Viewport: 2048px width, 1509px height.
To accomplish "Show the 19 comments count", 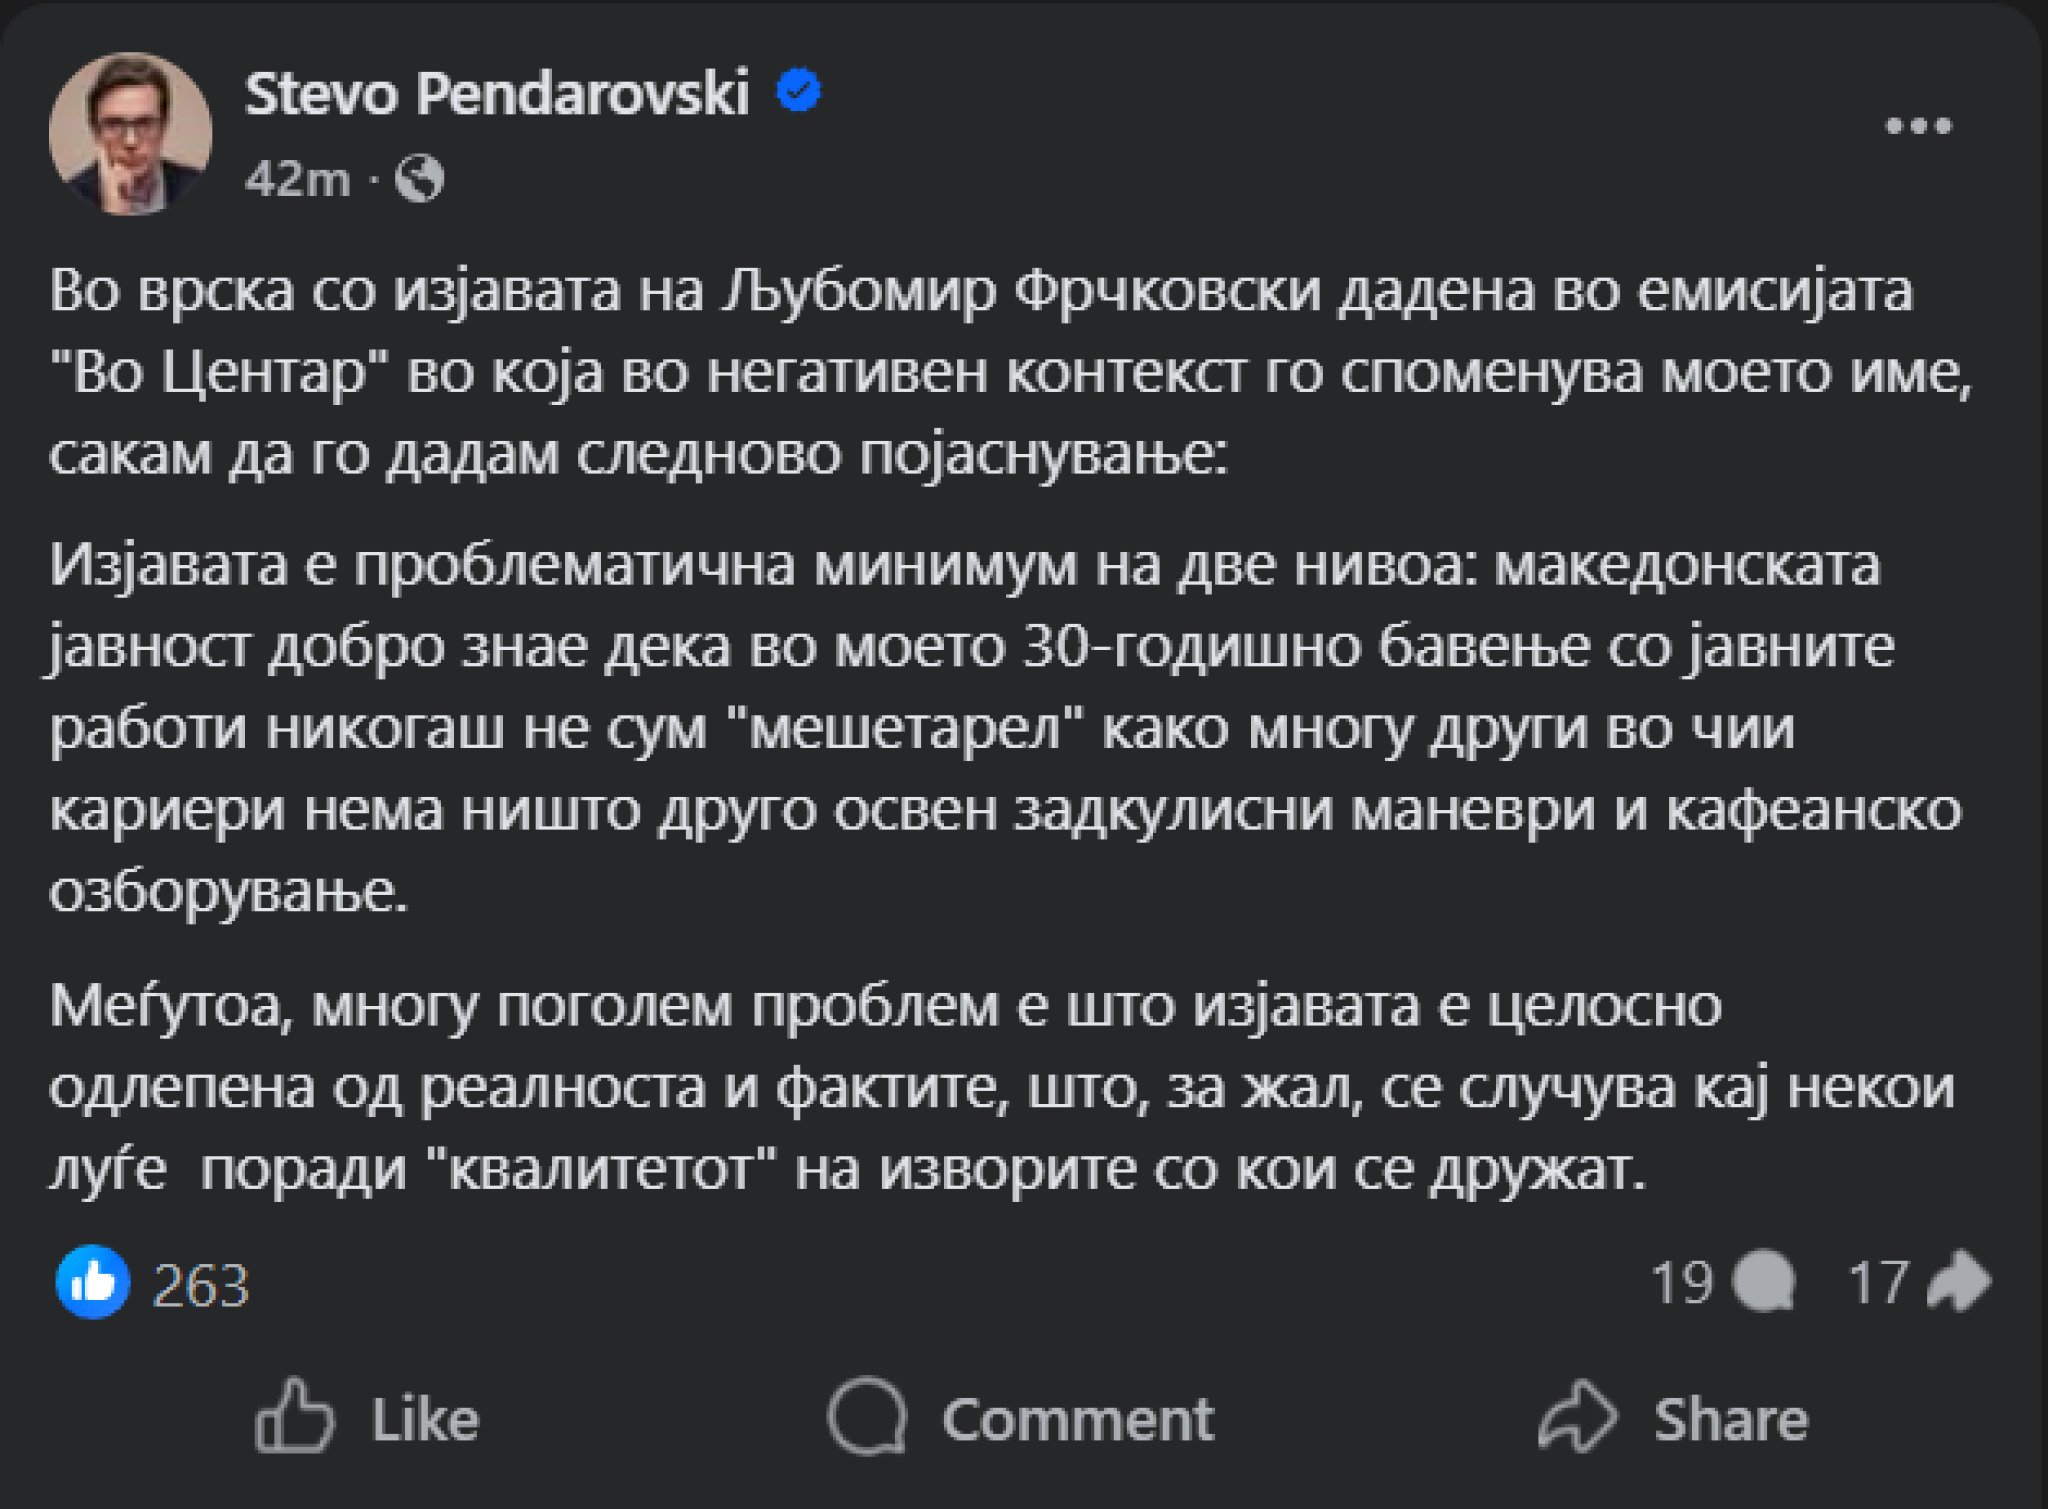I will pos(1682,1283).
